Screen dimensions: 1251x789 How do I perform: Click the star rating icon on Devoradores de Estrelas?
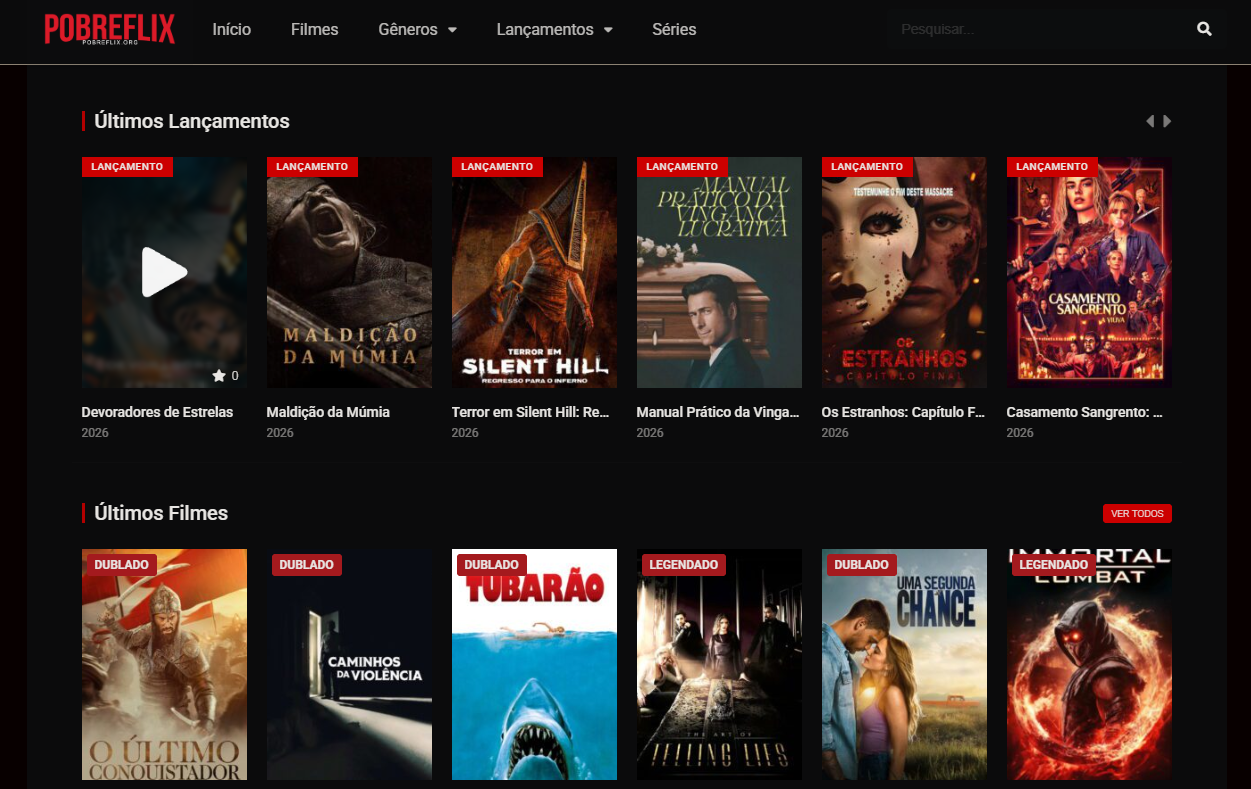pos(220,375)
